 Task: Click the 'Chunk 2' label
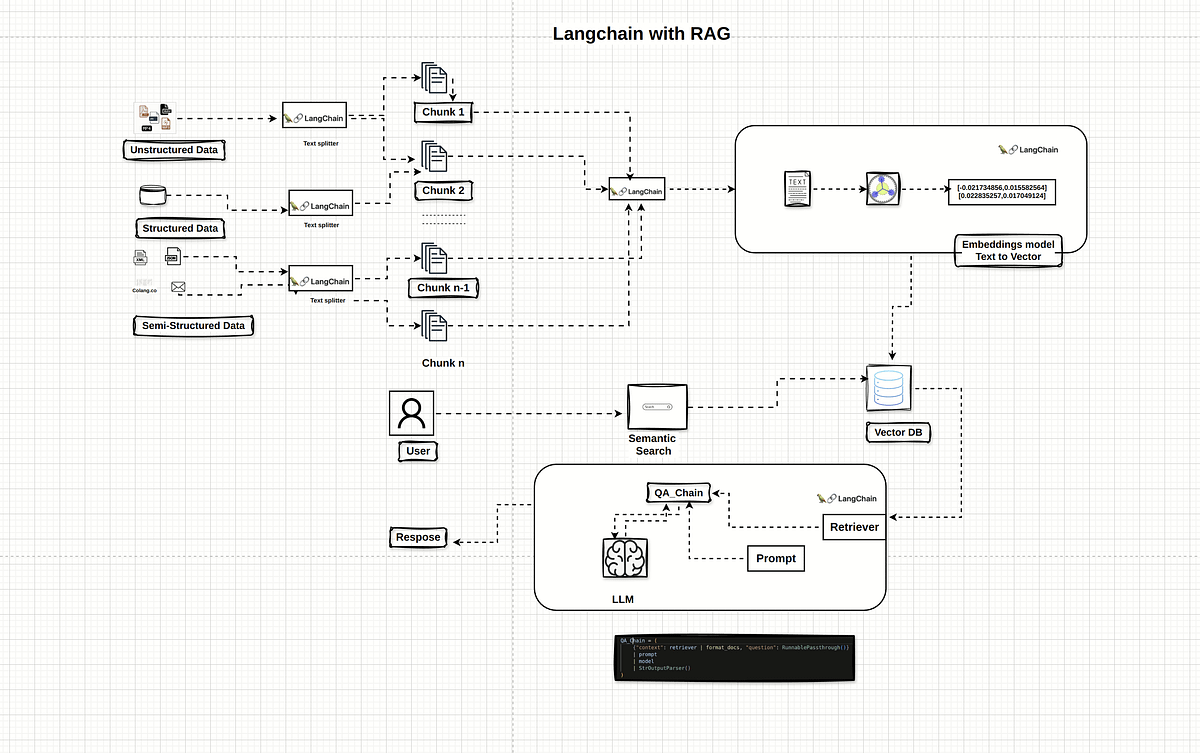(443, 190)
